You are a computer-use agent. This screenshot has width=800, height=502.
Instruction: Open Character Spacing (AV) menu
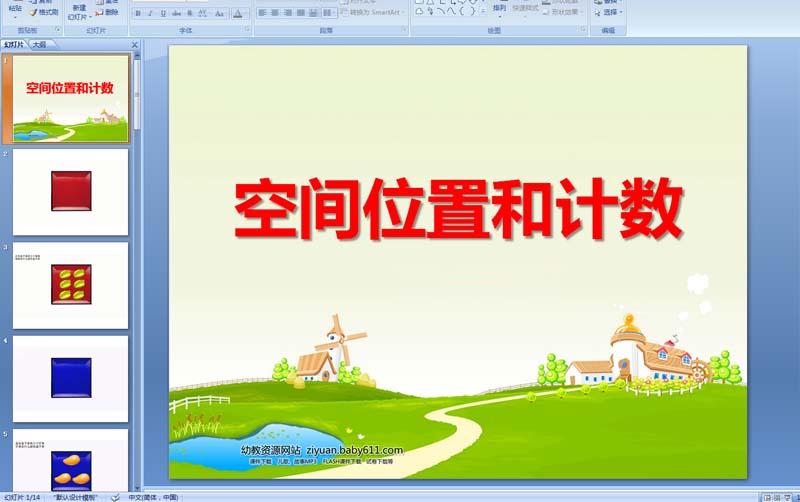pyautogui.click(x=203, y=14)
